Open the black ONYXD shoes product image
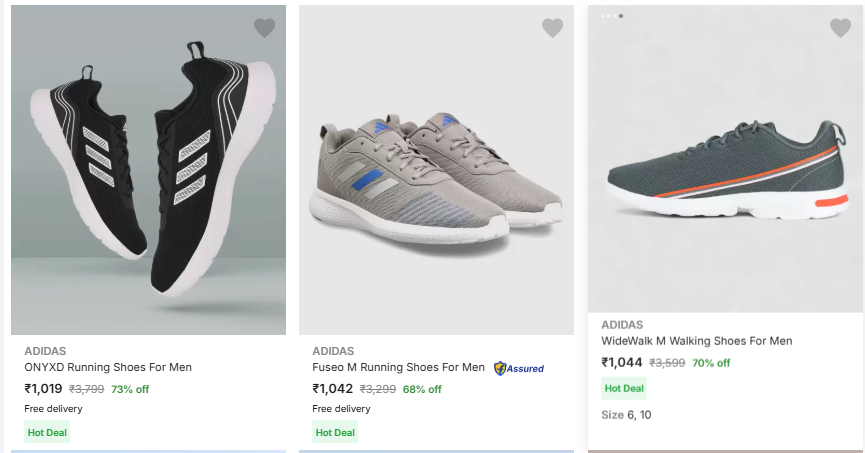This screenshot has width=865, height=453. click(148, 170)
